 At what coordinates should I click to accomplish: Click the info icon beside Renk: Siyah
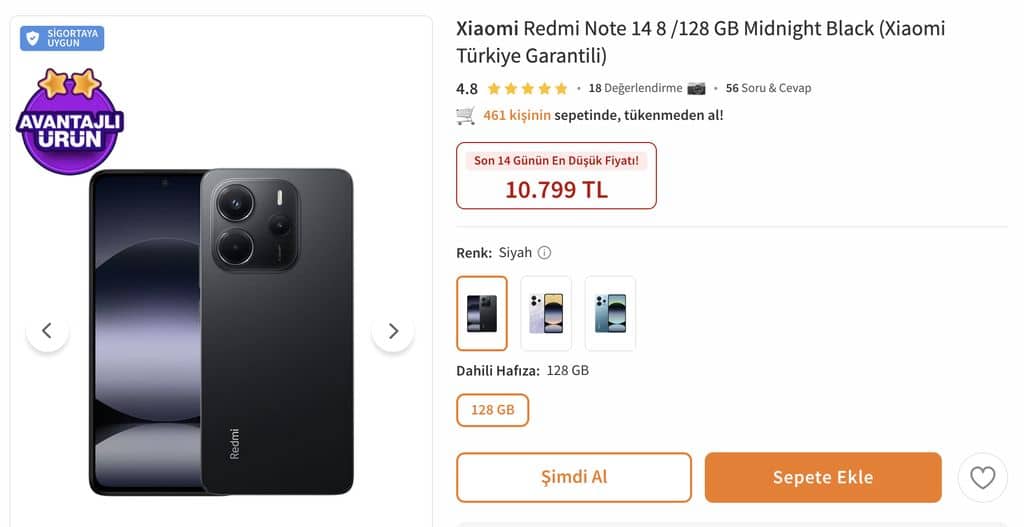click(x=545, y=253)
